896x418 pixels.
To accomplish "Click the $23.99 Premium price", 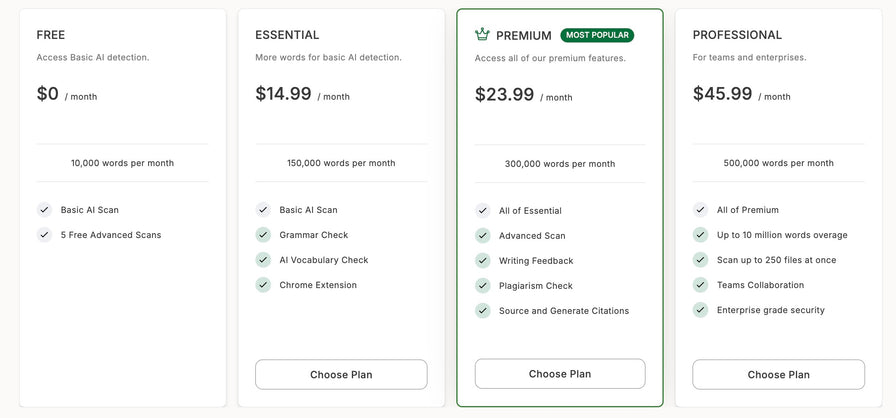I will click(505, 94).
